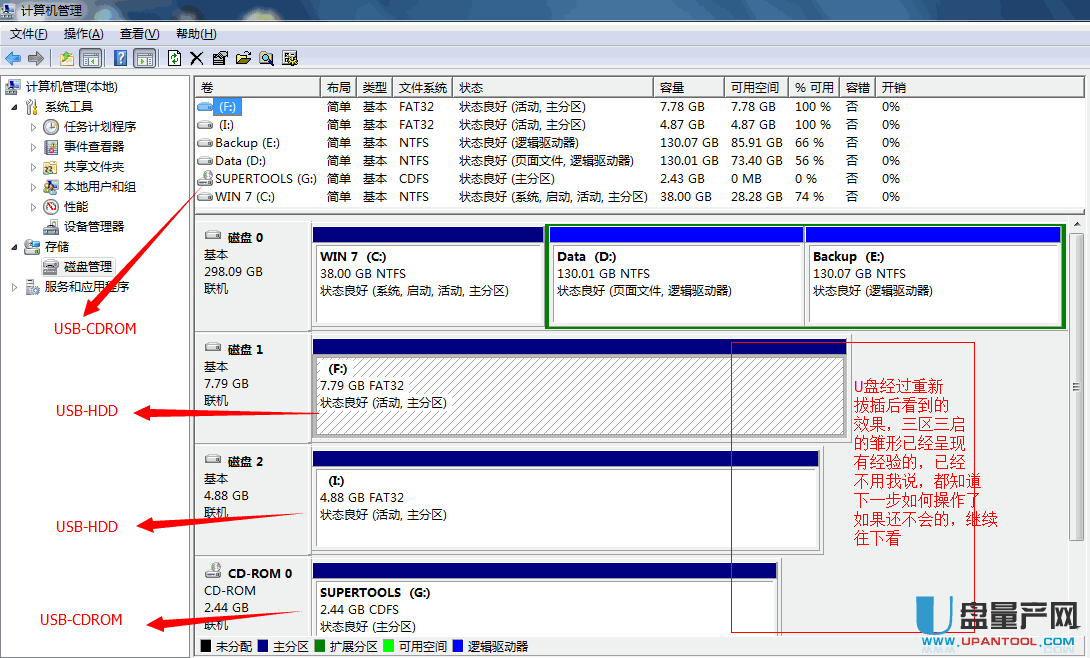
Task: Open Help via blue question mark icon
Action: [x=120, y=58]
